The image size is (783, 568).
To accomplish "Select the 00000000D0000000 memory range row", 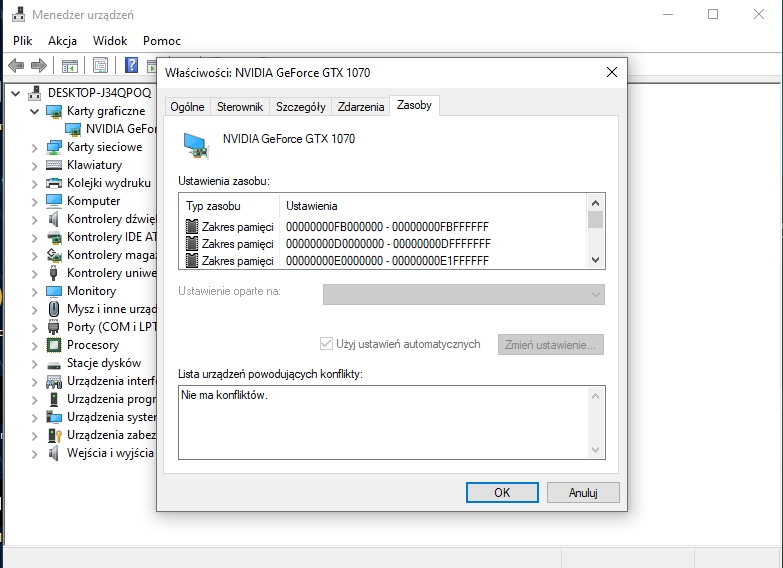I will 382,244.
